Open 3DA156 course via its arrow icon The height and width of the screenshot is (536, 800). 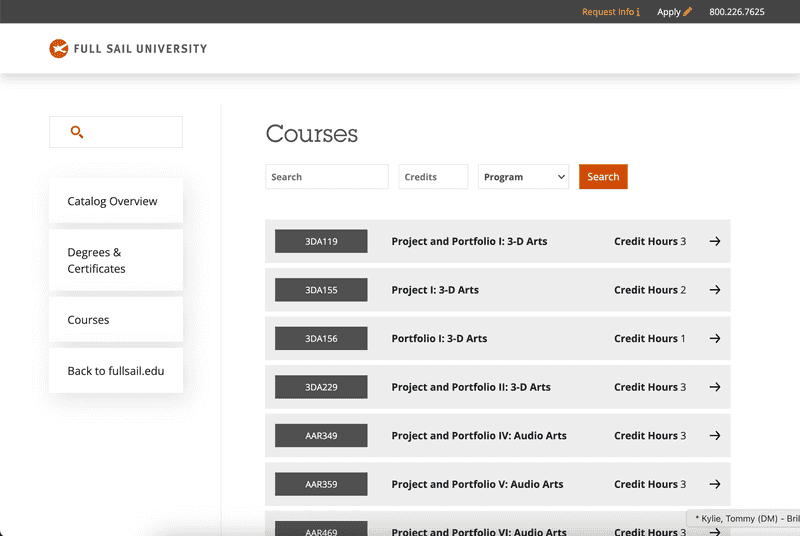(715, 338)
